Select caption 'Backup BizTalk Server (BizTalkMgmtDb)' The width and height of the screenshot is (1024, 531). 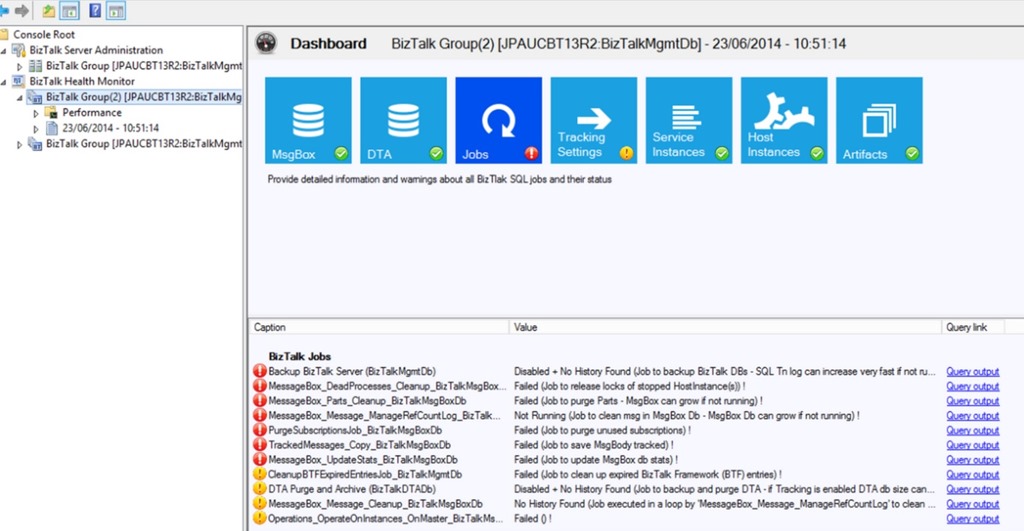pyautogui.click(x=352, y=371)
